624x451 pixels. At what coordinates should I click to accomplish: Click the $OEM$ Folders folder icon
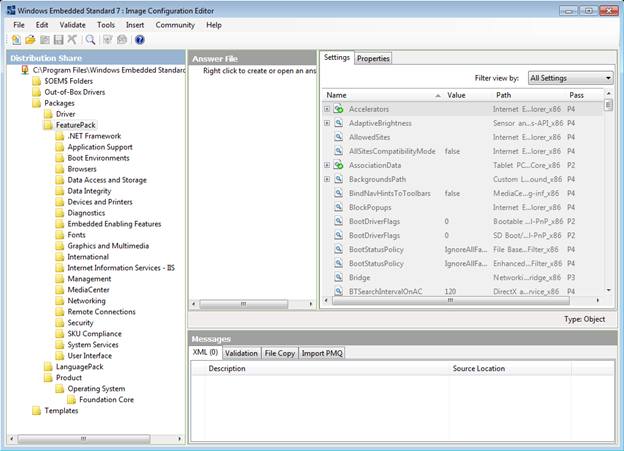tap(37, 81)
